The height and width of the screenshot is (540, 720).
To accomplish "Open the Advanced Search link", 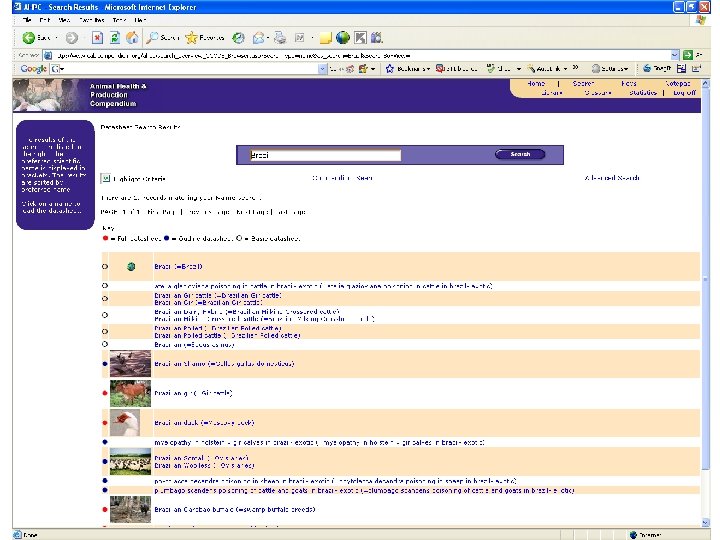I will [612, 178].
